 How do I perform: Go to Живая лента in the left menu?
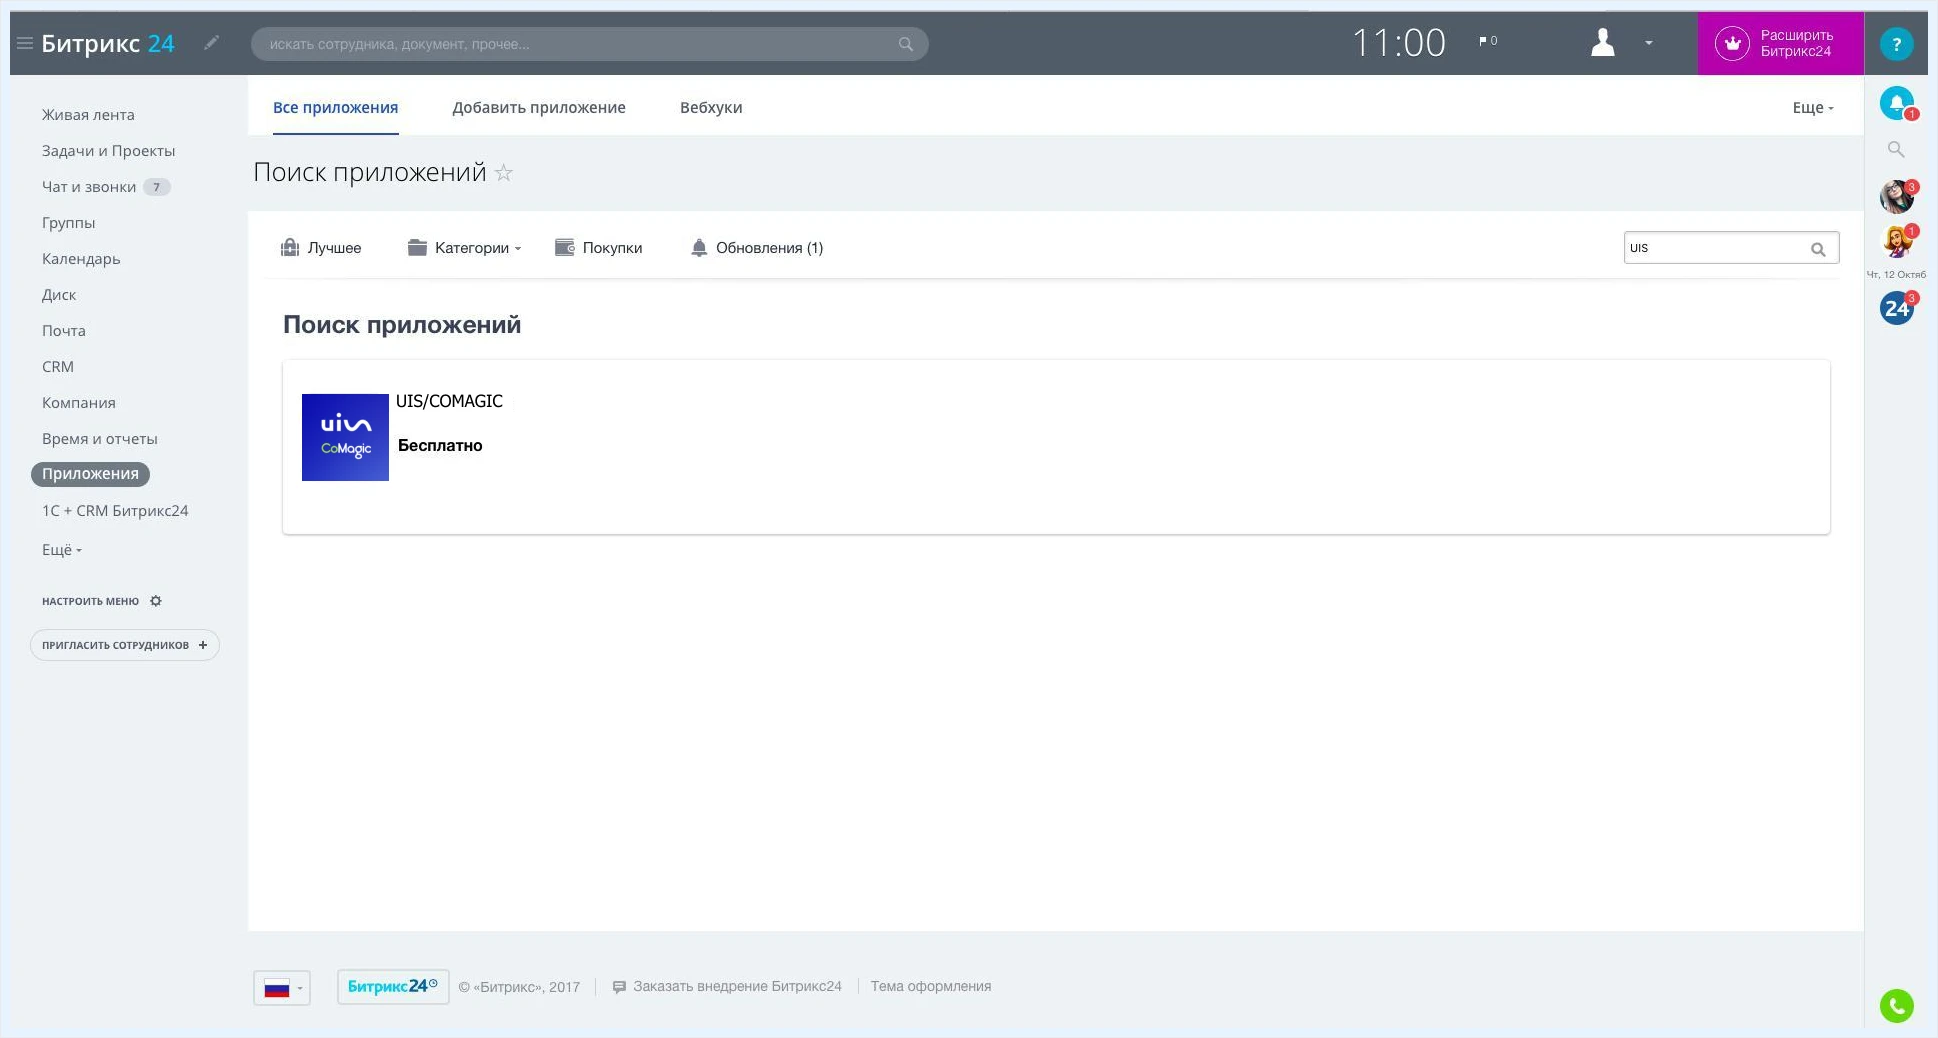pyautogui.click(x=88, y=115)
